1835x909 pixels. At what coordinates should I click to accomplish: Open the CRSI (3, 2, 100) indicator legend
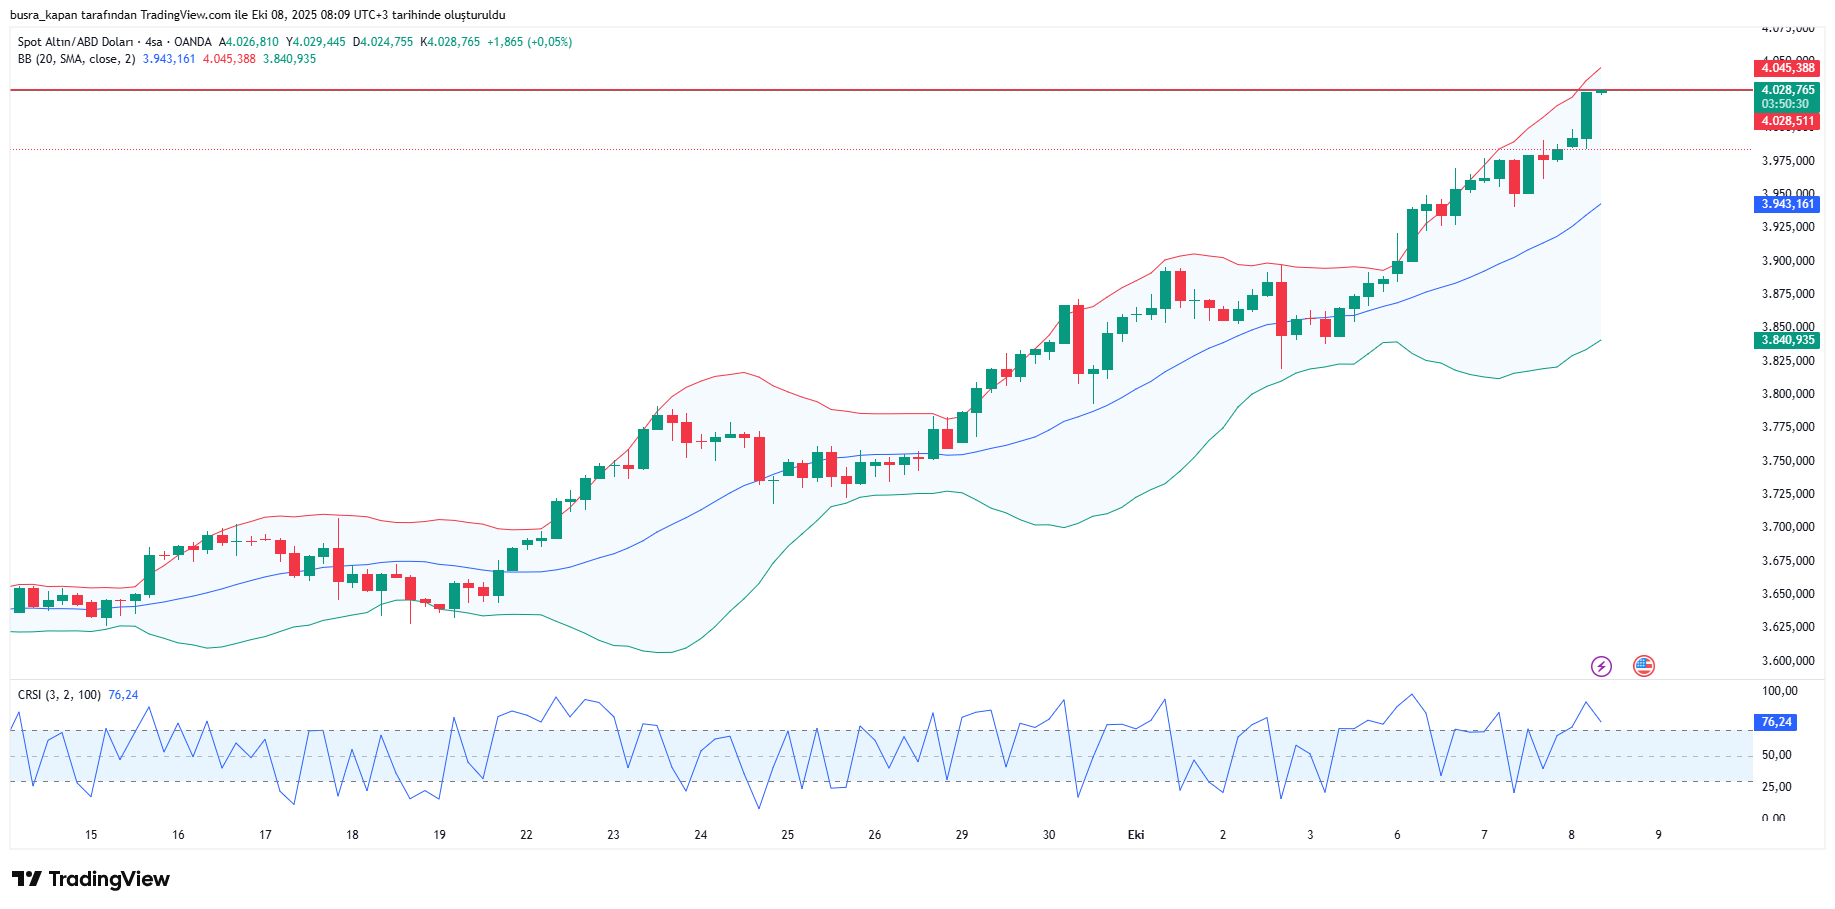(59, 695)
